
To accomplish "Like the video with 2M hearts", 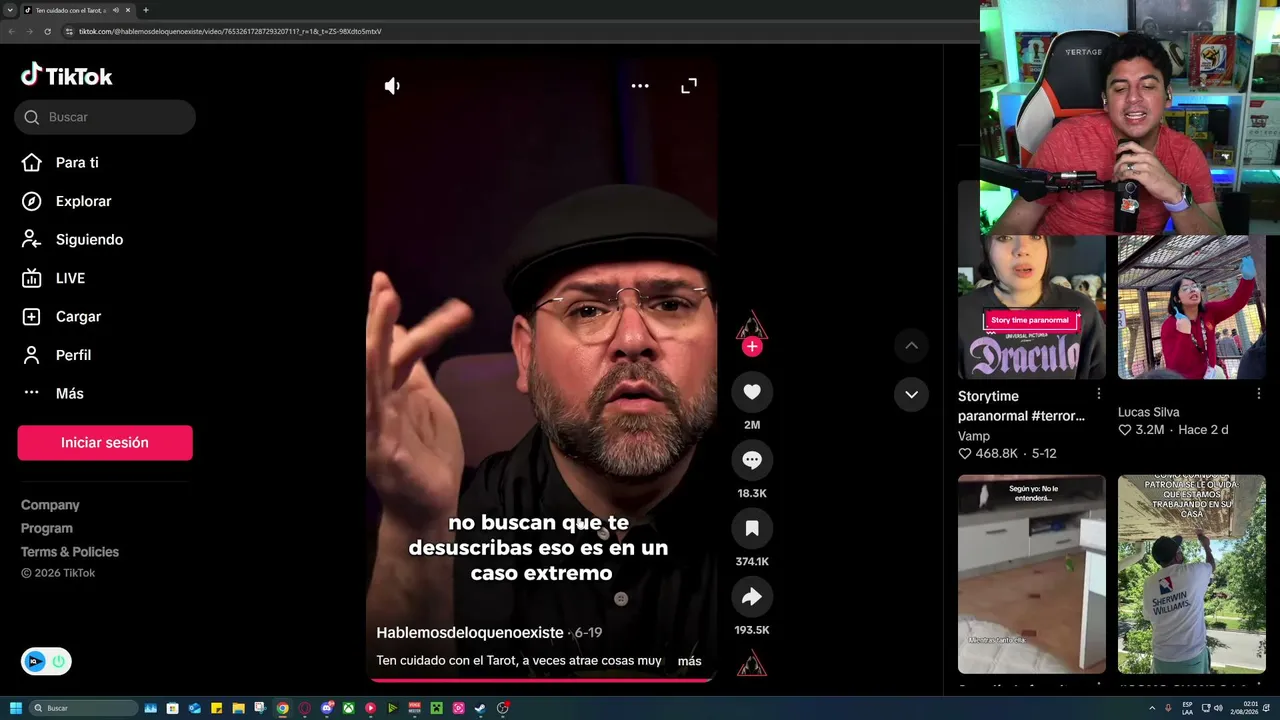I will tap(752, 392).
